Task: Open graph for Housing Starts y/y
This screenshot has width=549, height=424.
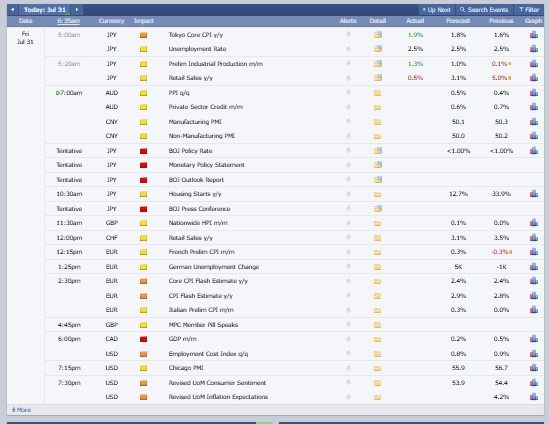Action: coord(534,194)
